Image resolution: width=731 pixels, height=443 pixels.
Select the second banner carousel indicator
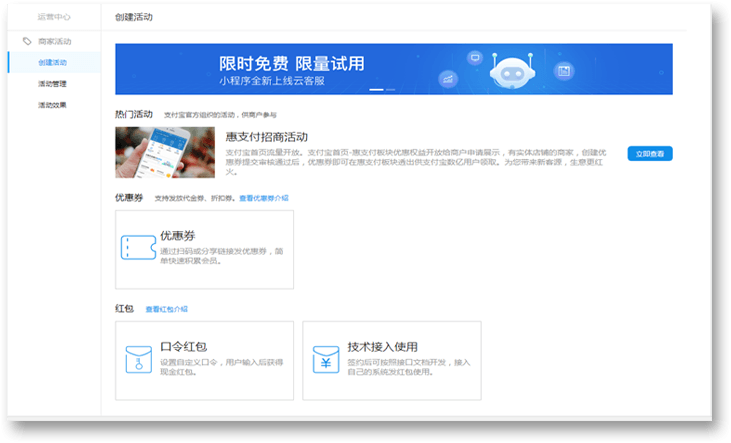[x=390, y=90]
